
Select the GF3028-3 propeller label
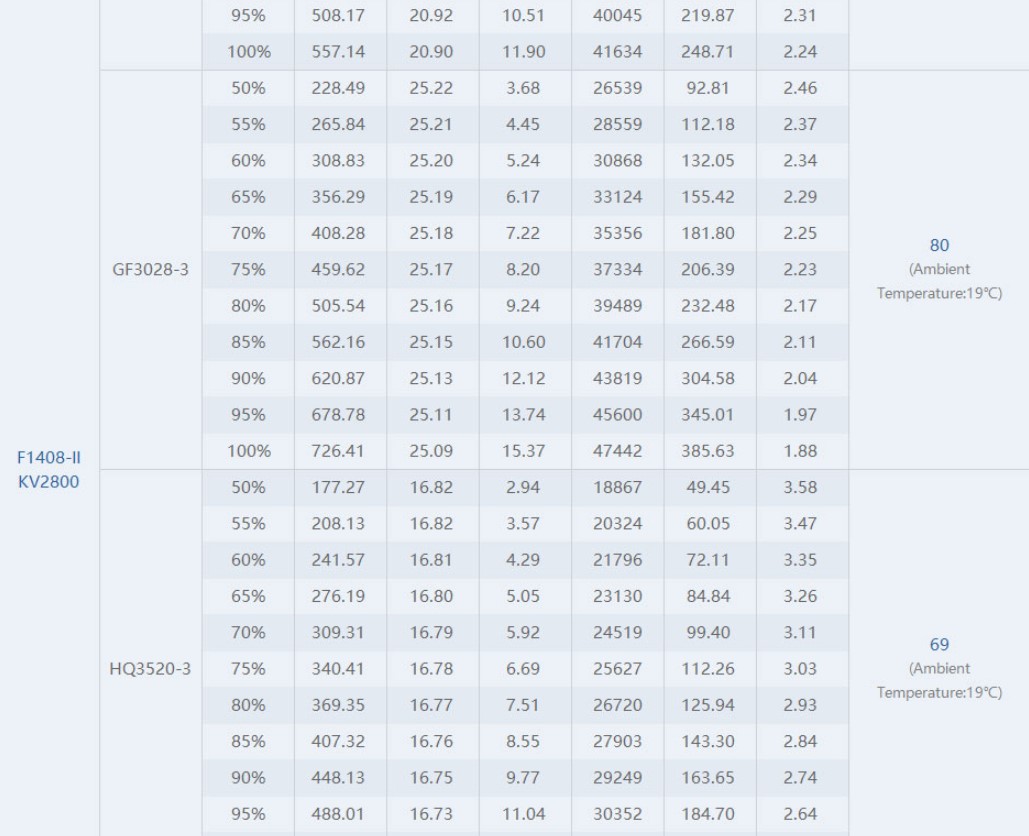point(150,270)
